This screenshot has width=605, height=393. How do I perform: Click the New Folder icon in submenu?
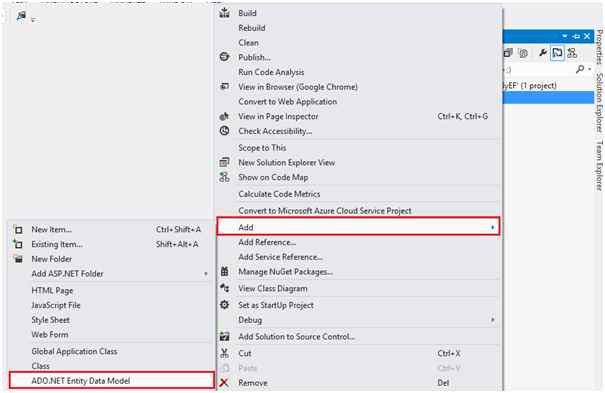click(18, 259)
